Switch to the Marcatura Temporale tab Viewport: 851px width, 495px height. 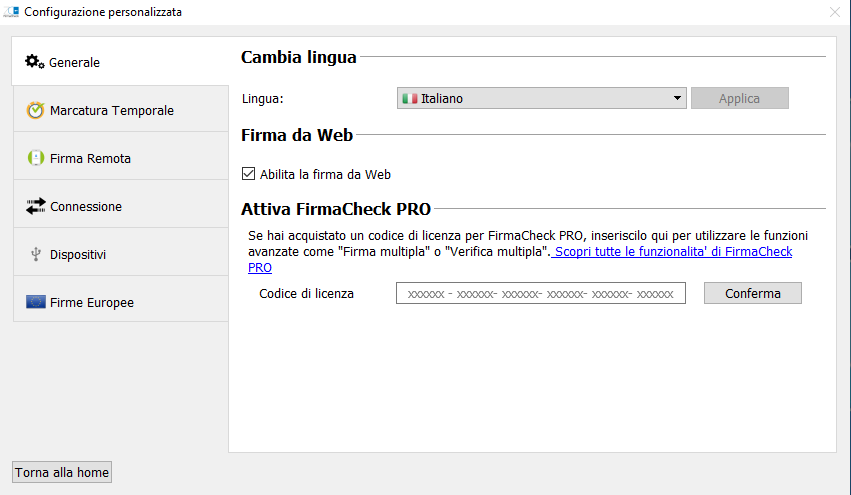click(121, 110)
